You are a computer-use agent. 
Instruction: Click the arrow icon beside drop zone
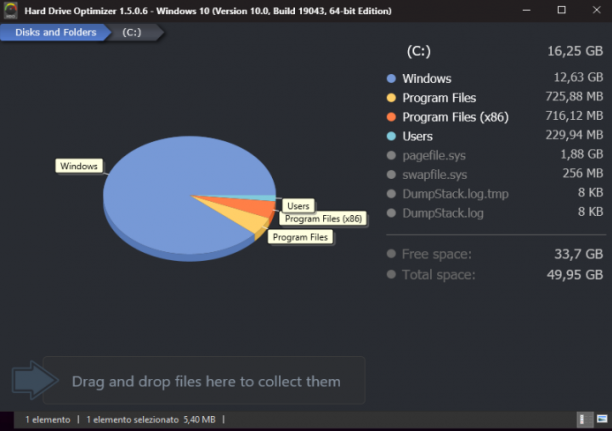pos(35,380)
